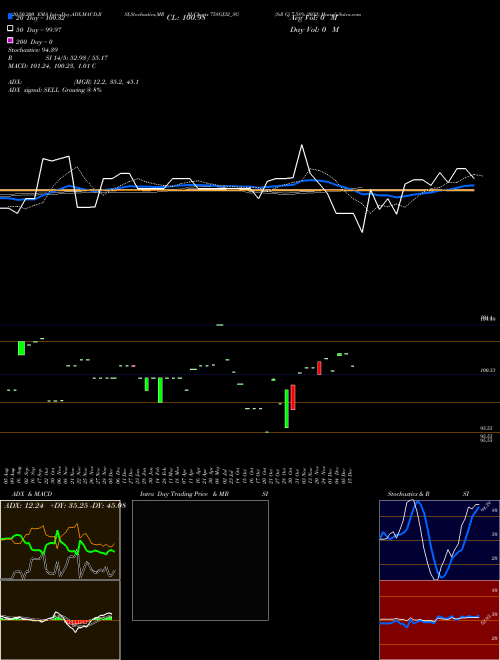Click the ADX: 12.24 +DY: 35.25 readout
The width and height of the screenshot is (500, 660).
[x=65, y=506]
